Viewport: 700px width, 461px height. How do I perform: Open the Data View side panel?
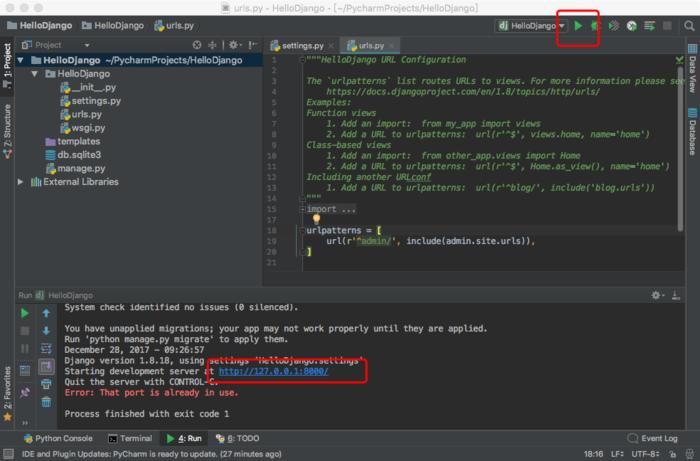(x=692, y=68)
